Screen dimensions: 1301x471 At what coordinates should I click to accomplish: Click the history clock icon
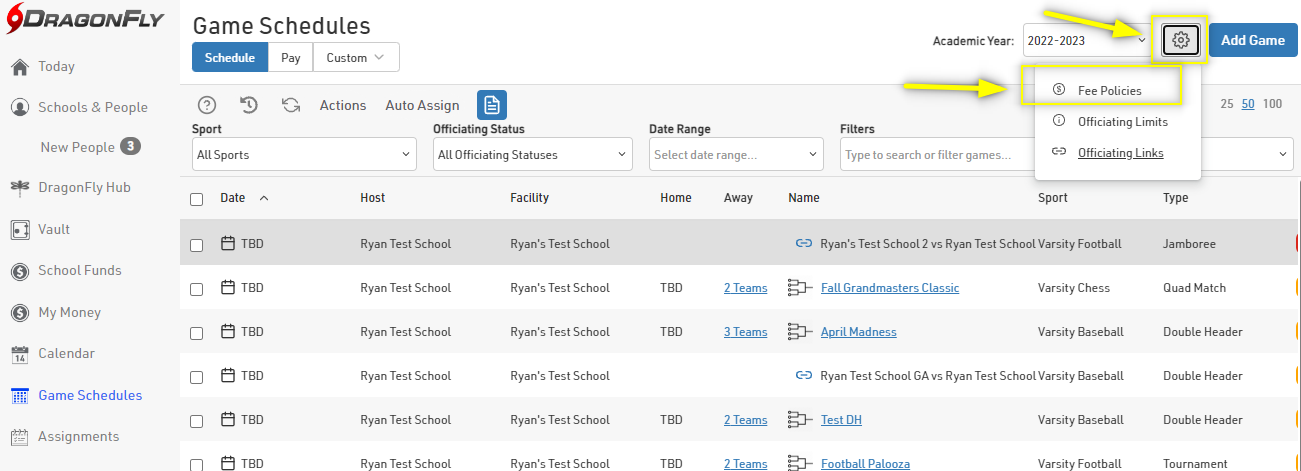(x=249, y=105)
